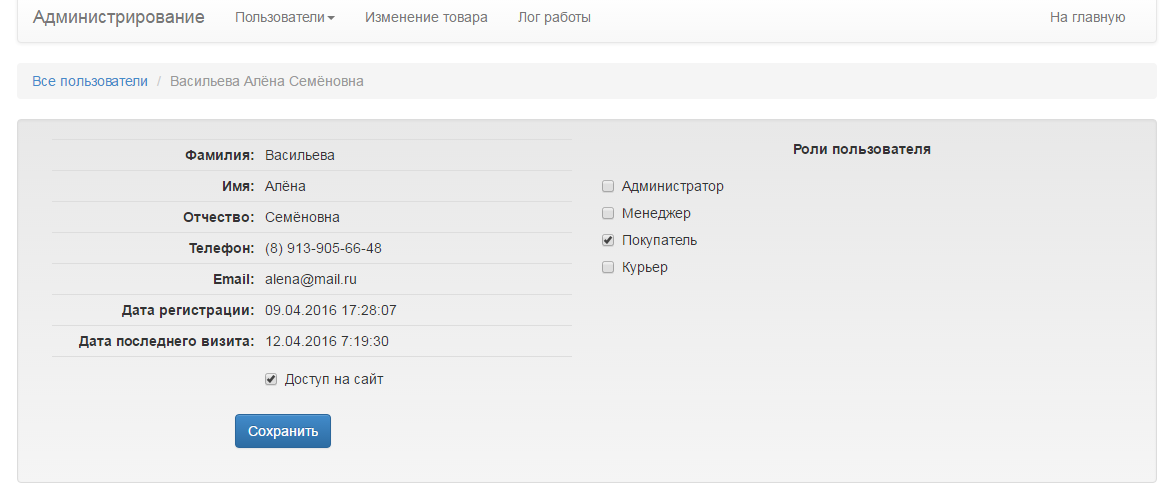The width and height of the screenshot is (1168, 501).
Task: Tick the Менеджер role checkbox
Action: click(x=608, y=214)
